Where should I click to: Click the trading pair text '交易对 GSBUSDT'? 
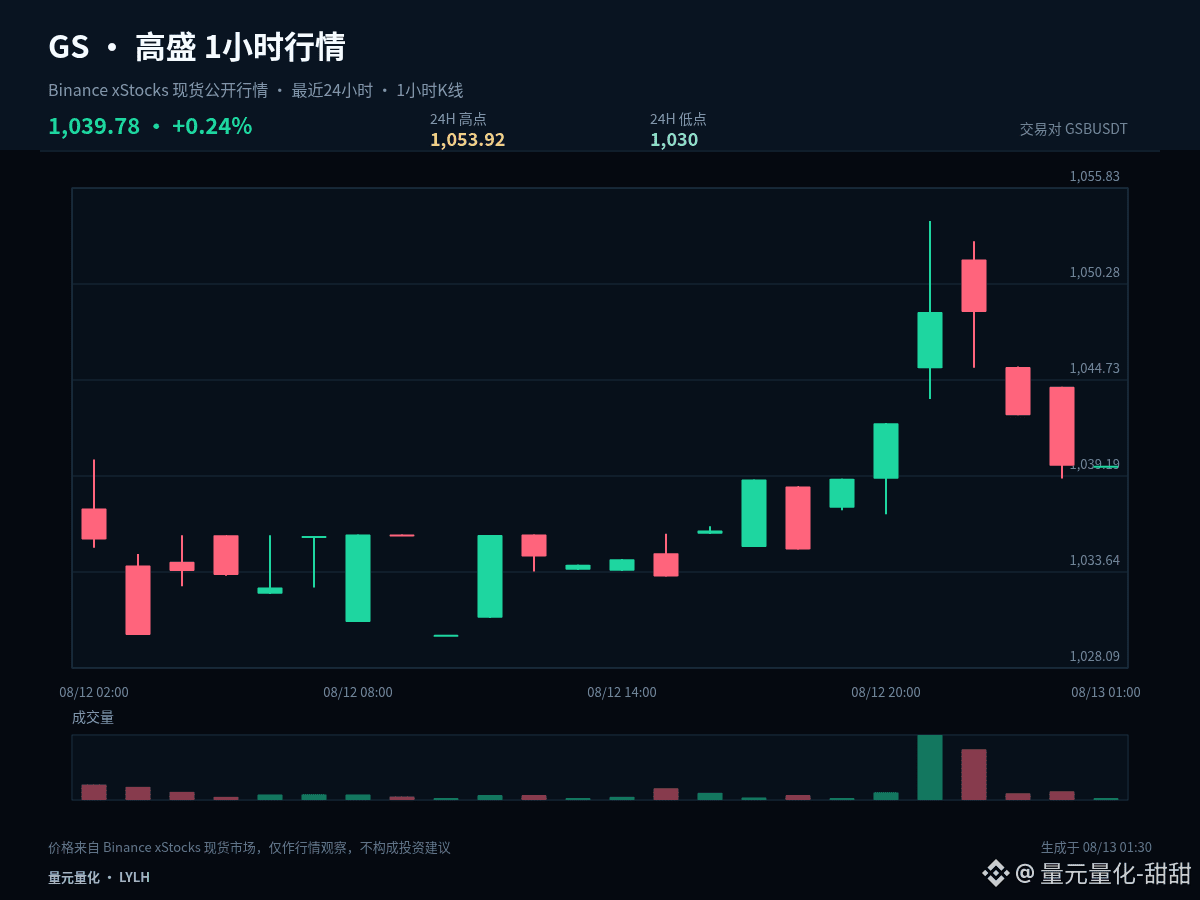tap(1074, 129)
